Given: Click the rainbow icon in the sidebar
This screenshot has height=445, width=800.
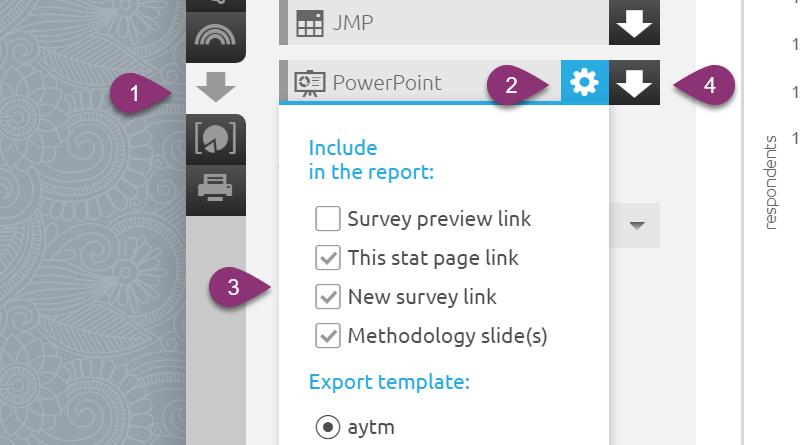Looking at the screenshot, I should 215,37.
